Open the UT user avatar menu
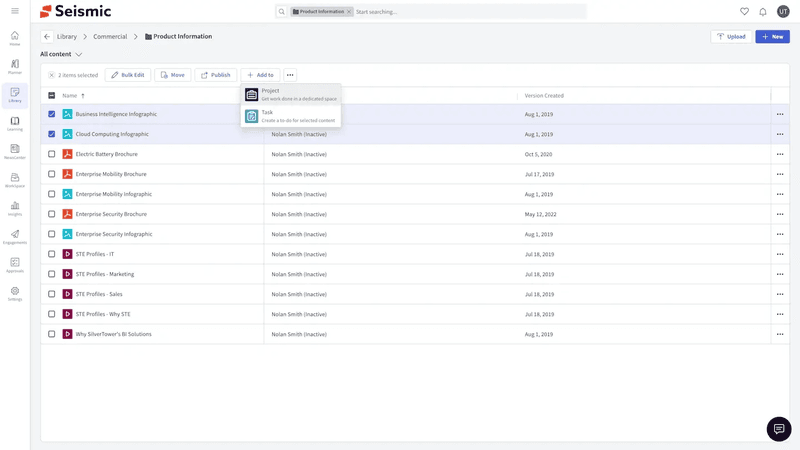800x450 pixels. 783,11
